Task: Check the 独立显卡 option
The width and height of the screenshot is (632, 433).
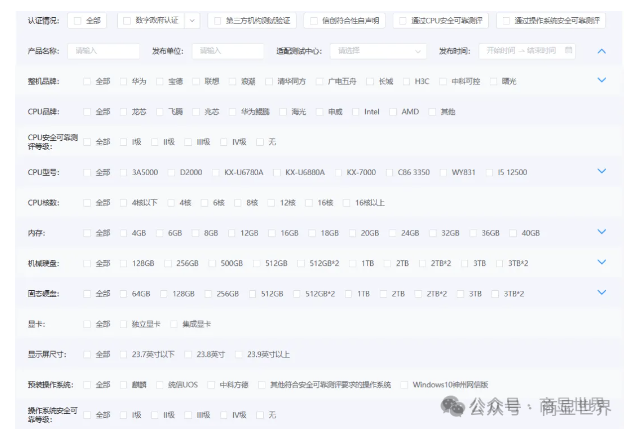Action: point(123,324)
